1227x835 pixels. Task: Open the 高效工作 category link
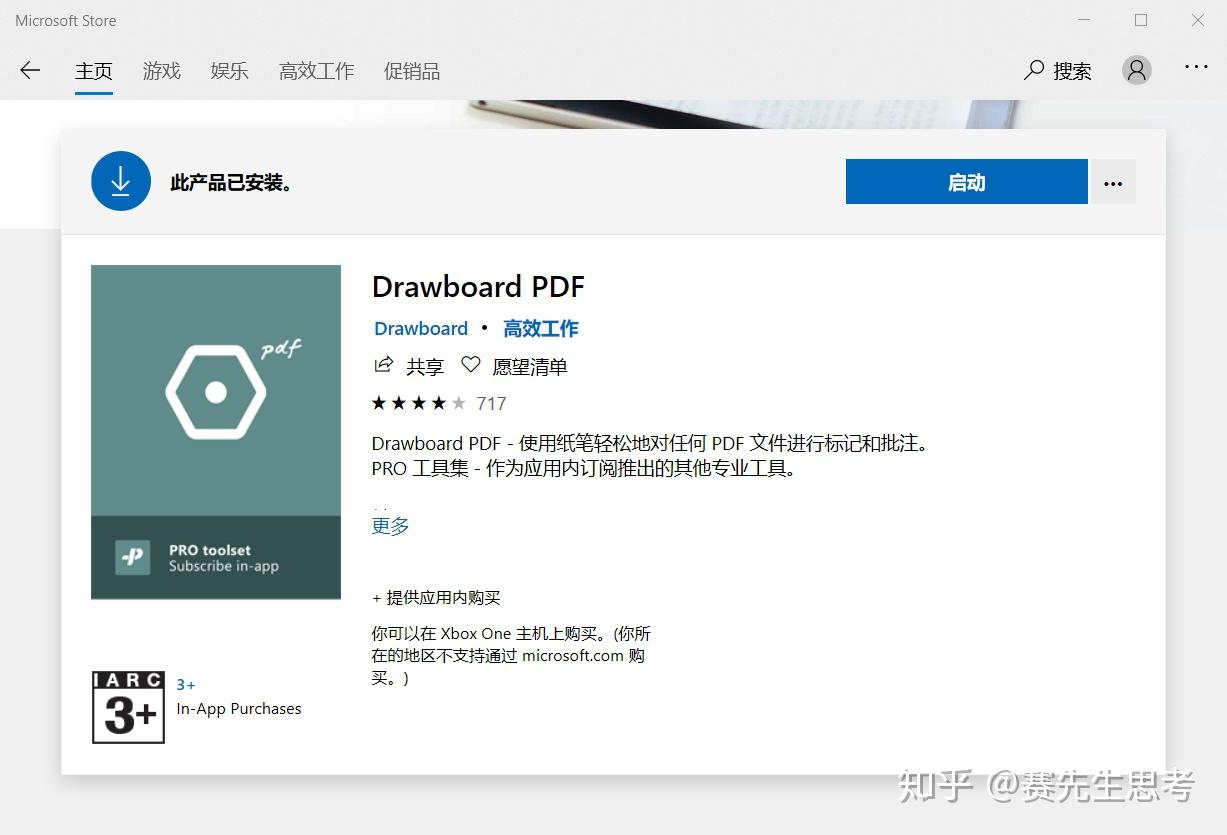541,328
